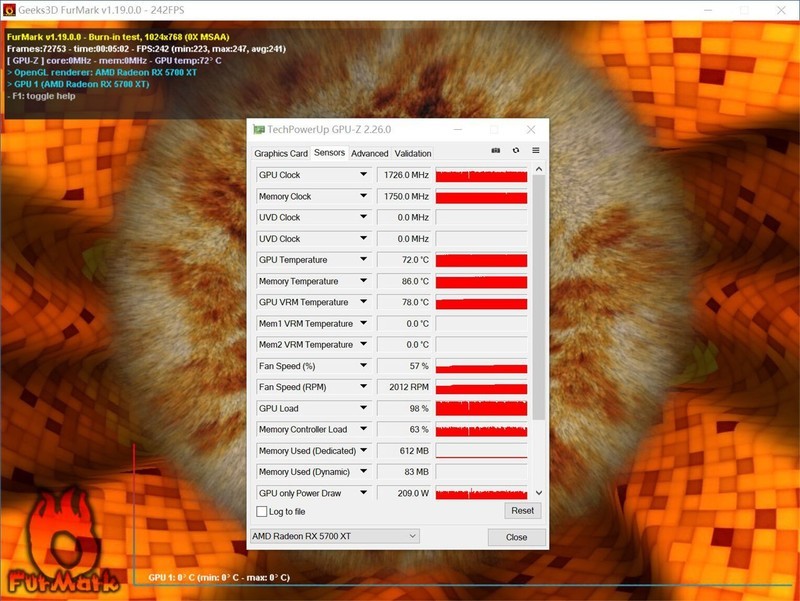
Task: Switch to the Advanced tab
Action: point(369,154)
